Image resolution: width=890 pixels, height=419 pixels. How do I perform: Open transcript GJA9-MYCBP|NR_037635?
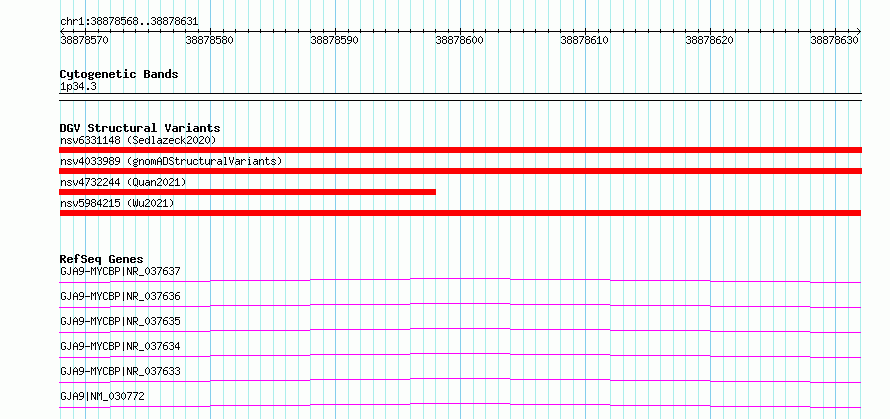120,321
